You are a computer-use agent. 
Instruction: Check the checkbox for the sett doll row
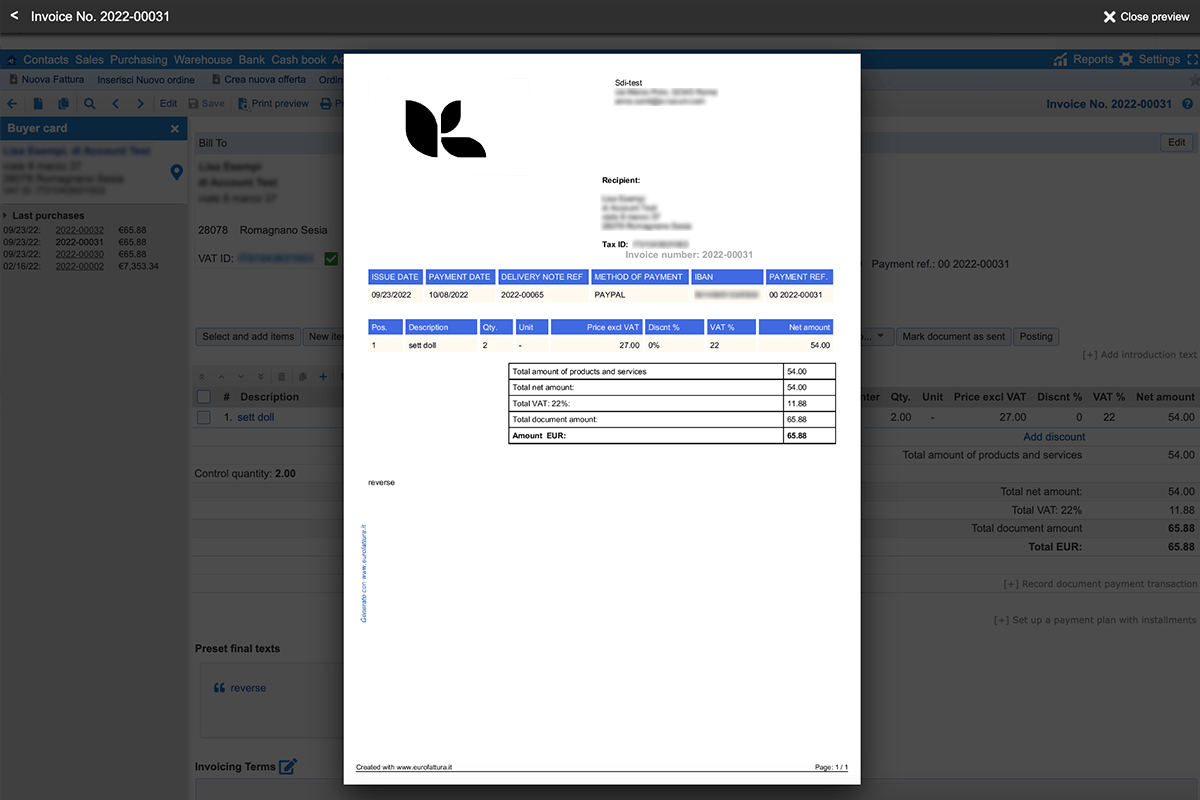(204, 417)
